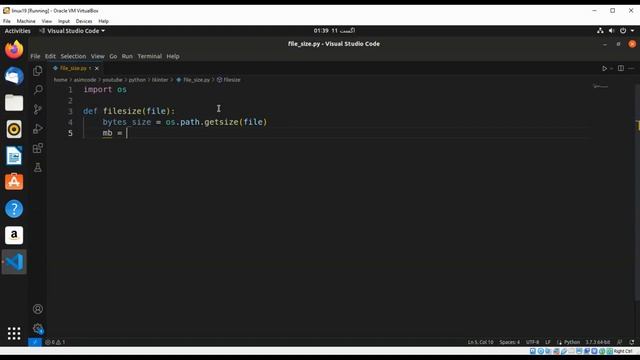Click the code minimap preview
The image size is (640, 360).
[x=601, y=86]
